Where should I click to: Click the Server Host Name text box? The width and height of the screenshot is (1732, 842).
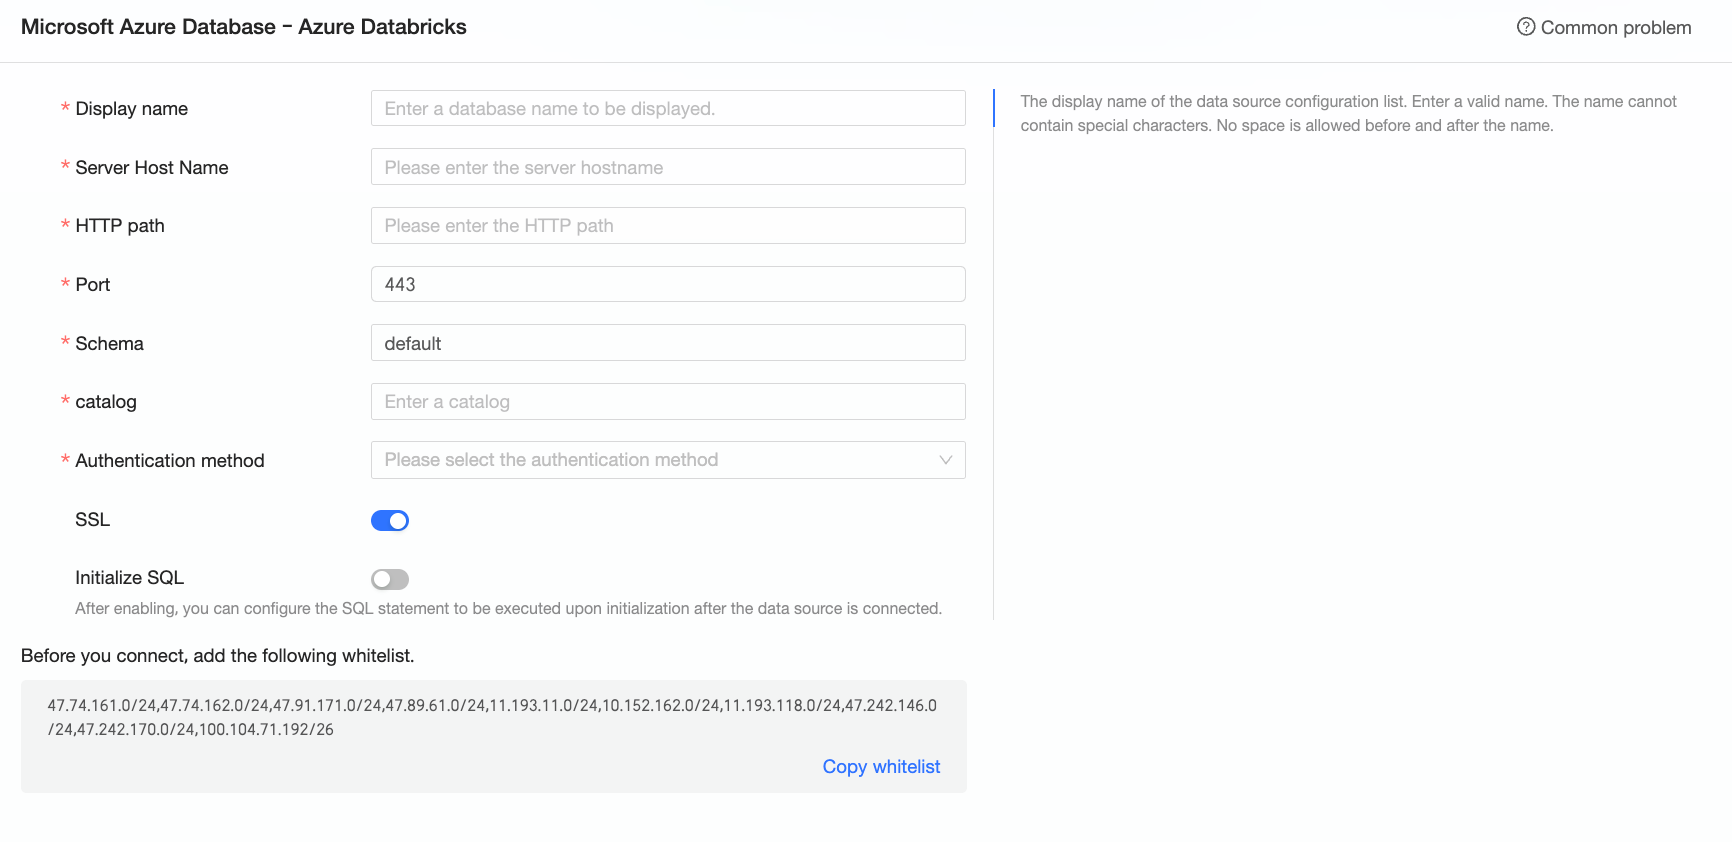pos(667,167)
